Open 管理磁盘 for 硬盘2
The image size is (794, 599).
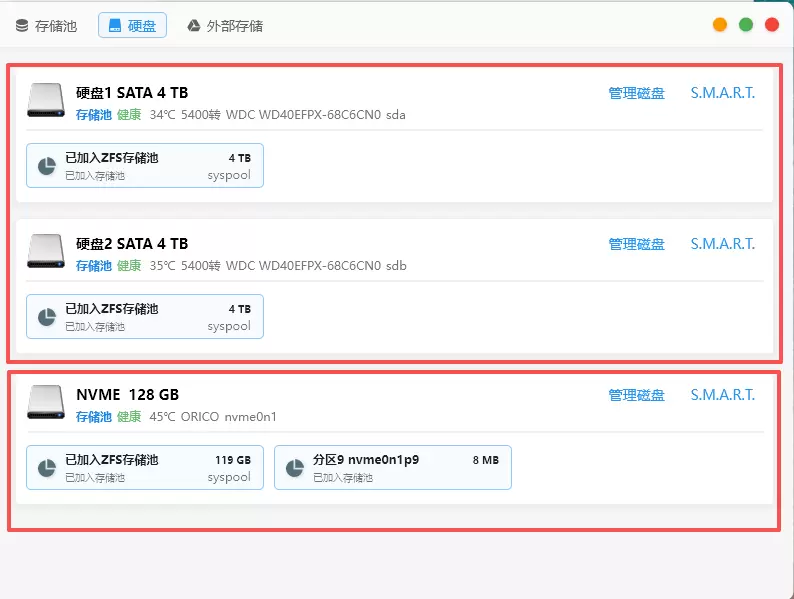636,244
